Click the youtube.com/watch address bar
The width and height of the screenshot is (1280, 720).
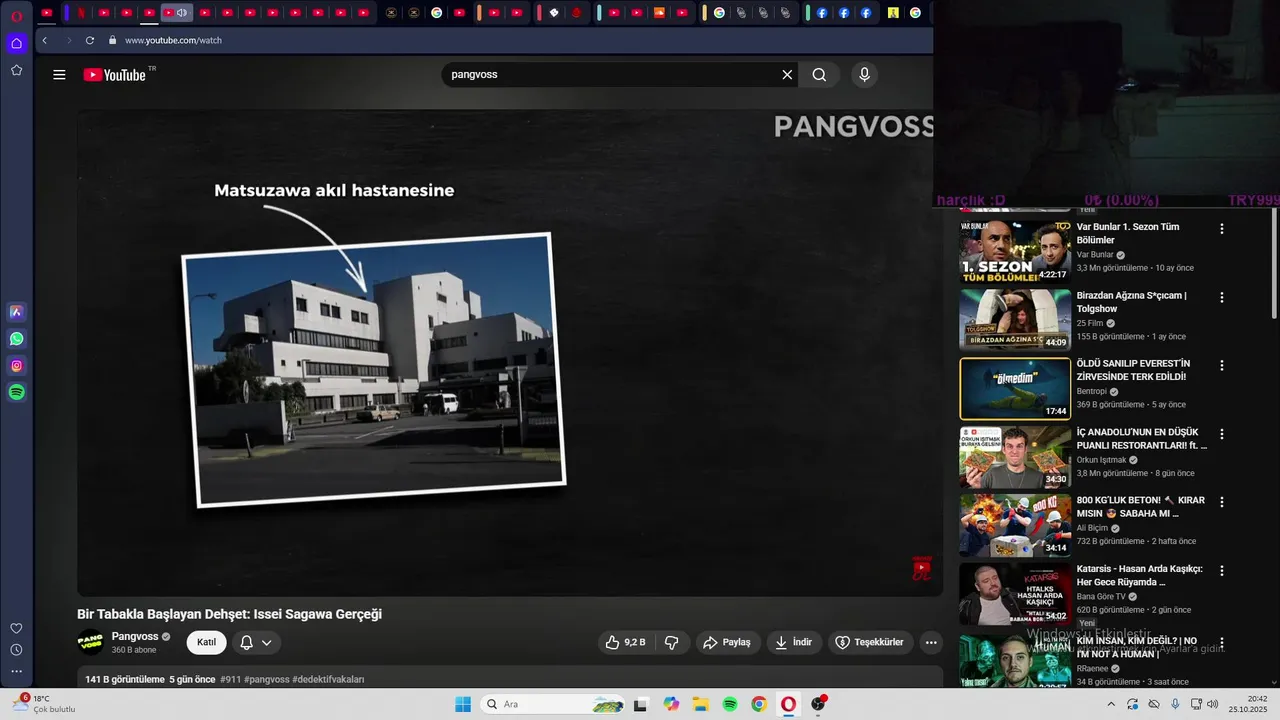pos(520,40)
